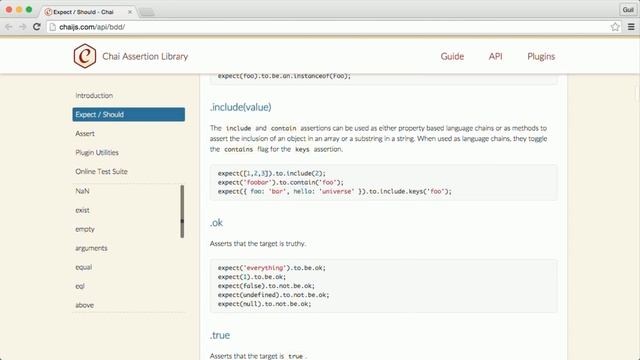Go to Introduction in the sidebar
This screenshot has width=640, height=360.
pos(94,96)
